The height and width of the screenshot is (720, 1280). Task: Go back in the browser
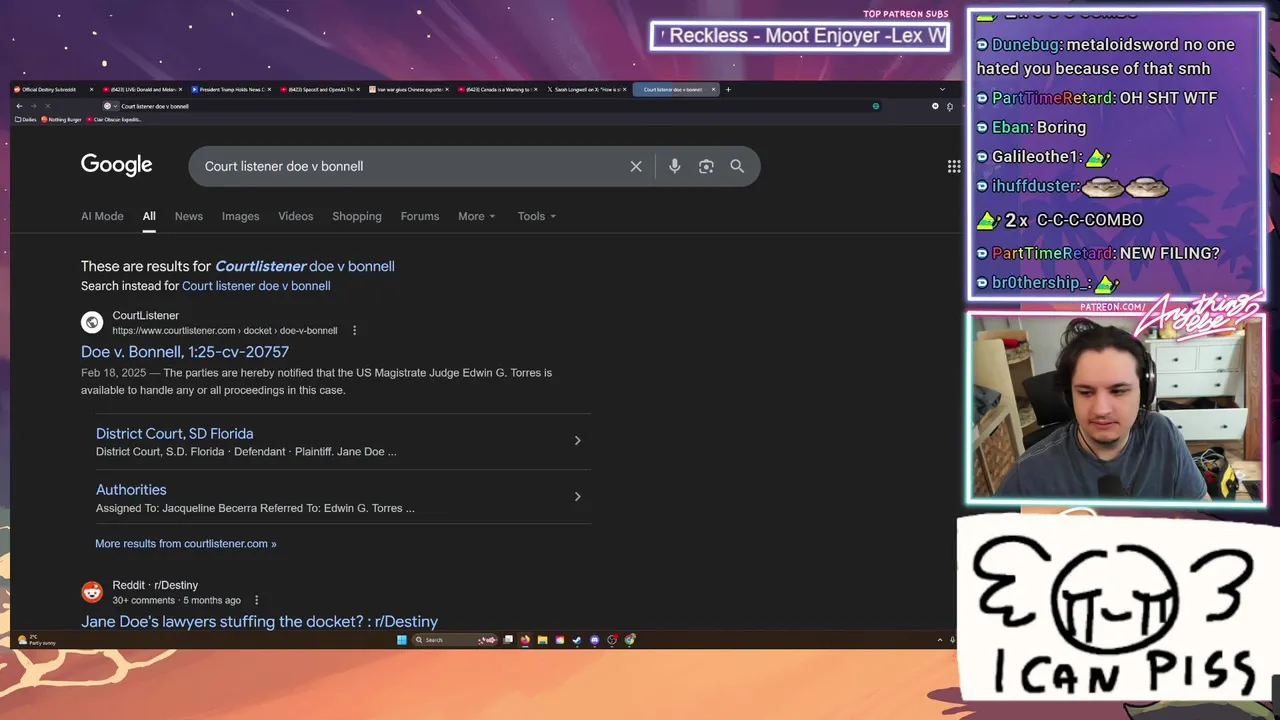click(19, 106)
